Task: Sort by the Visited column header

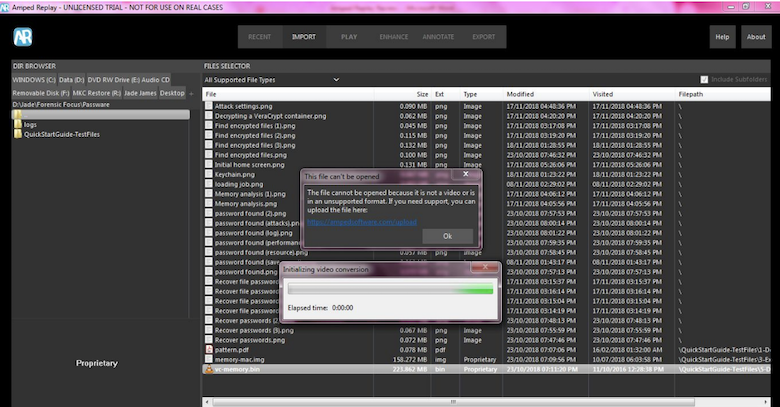Action: (603, 94)
